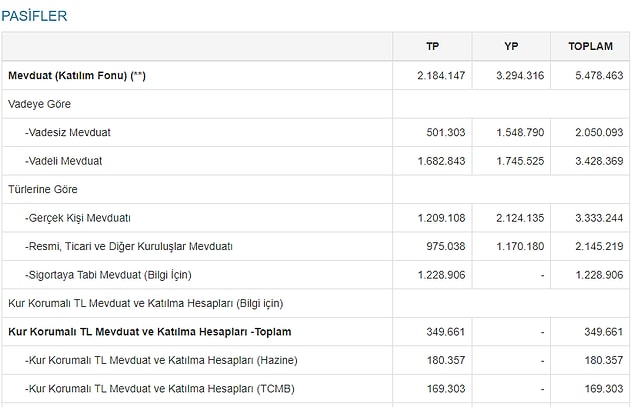Click Kur Korumalı Hesapları (TCMB) row
635x407 pixels.
click(x=147, y=388)
